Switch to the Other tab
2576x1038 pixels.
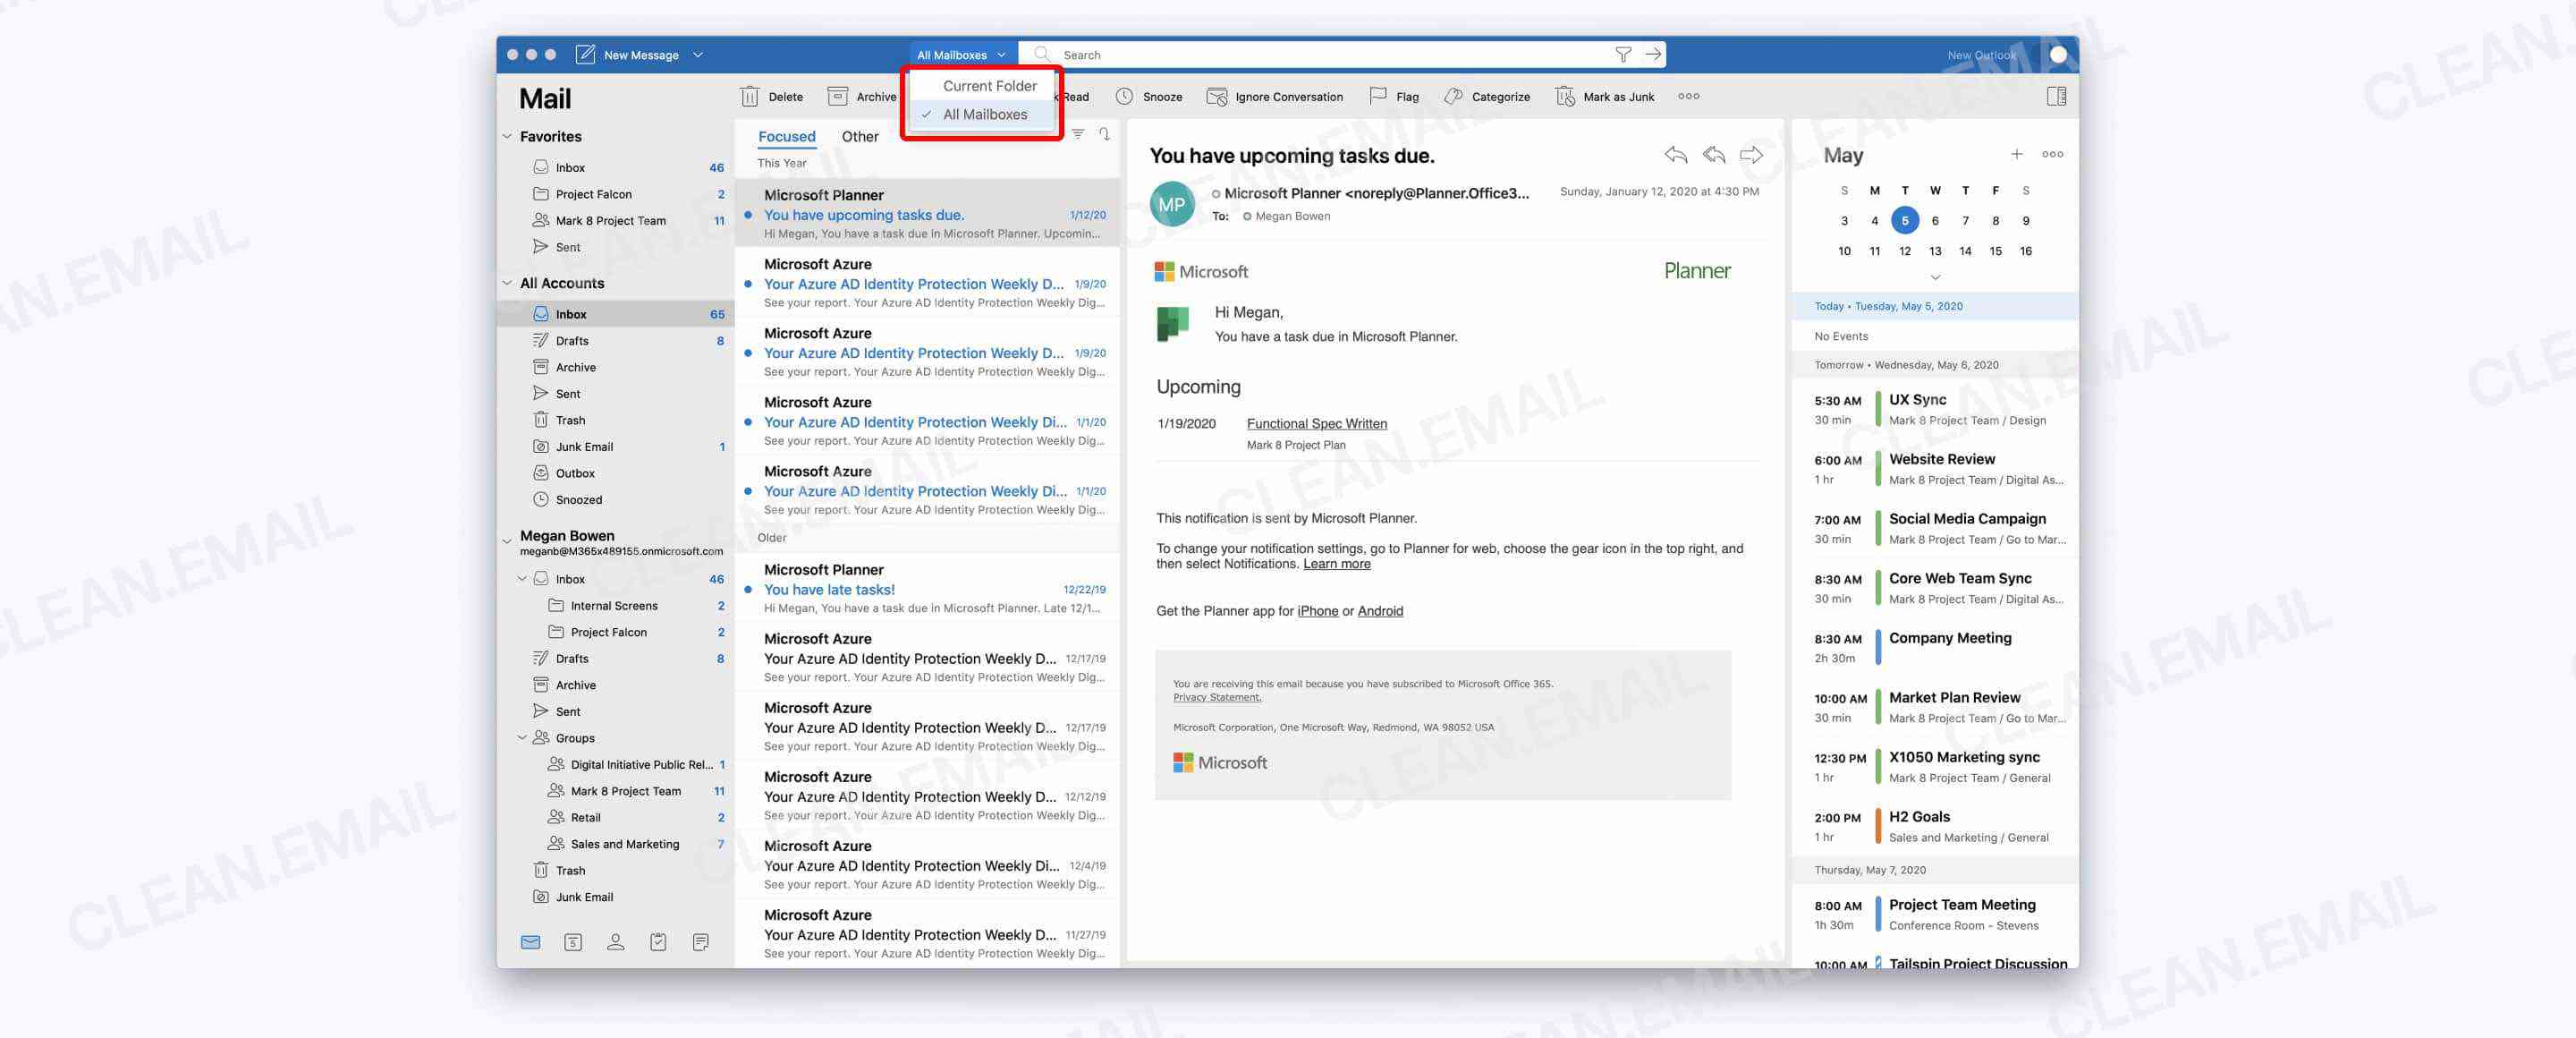tap(859, 136)
